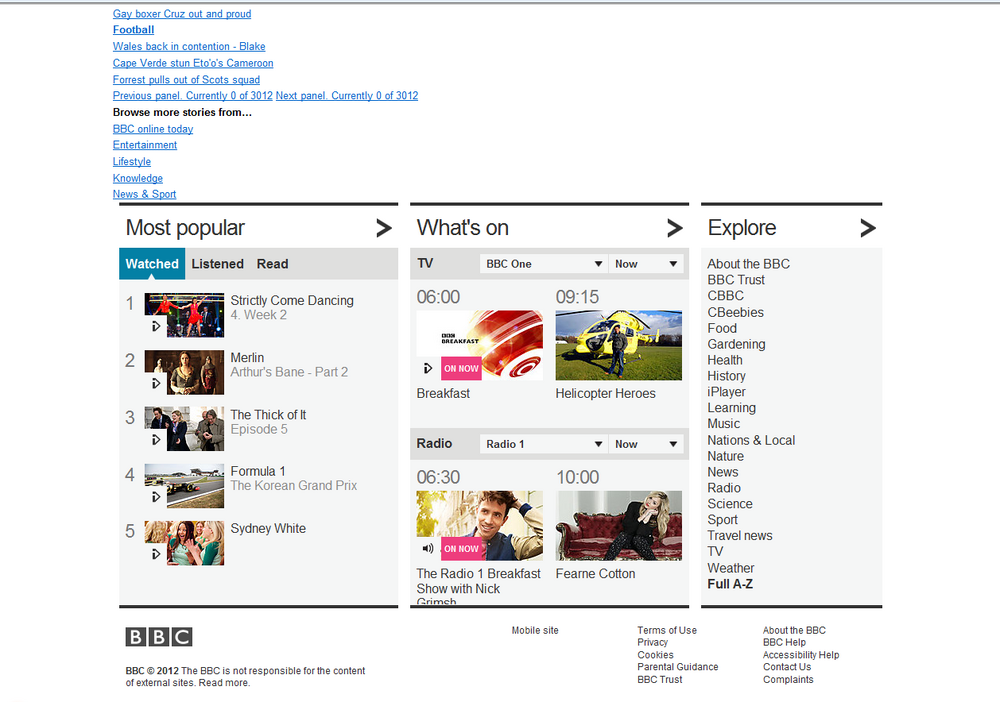Click speaker icon on Radio 1 Breakfast image
Screen dimensions: 1000x702
428,548
